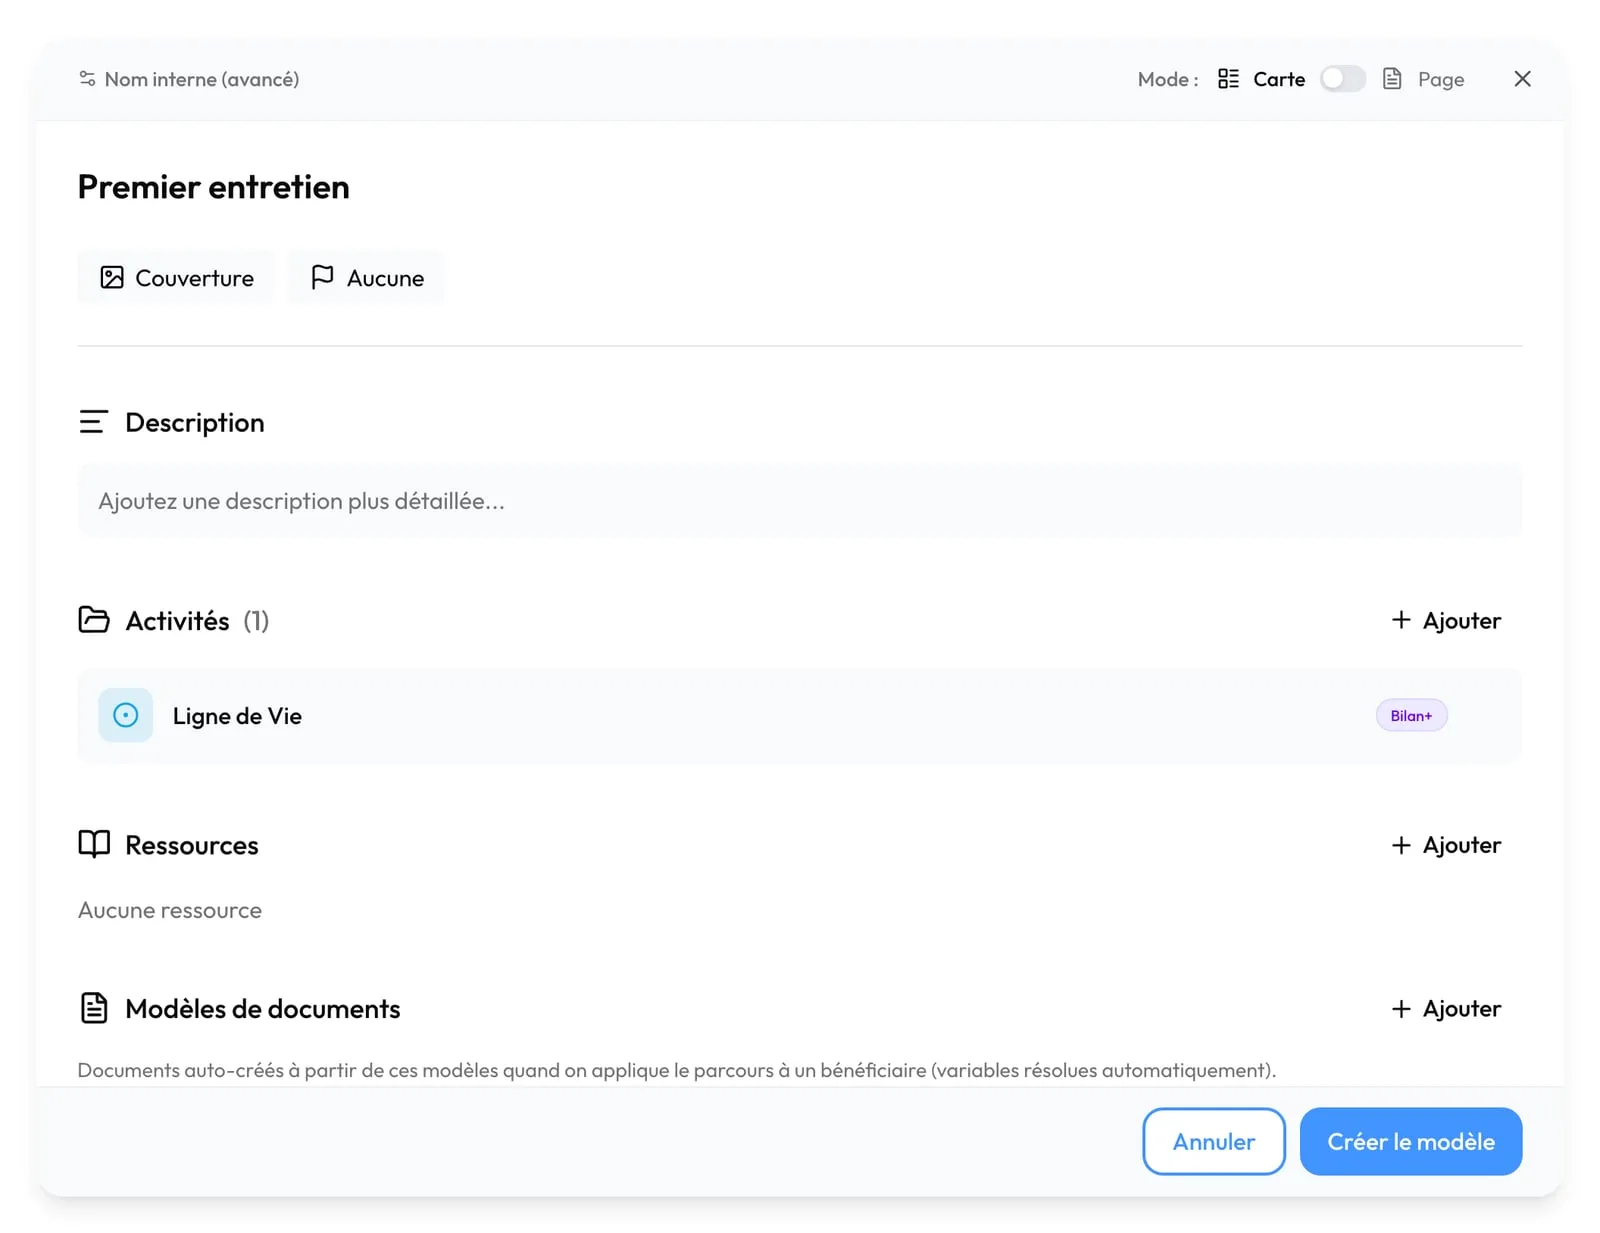Click the Activités folder icon
Viewport: 1600px width, 1233px height.
[94, 620]
